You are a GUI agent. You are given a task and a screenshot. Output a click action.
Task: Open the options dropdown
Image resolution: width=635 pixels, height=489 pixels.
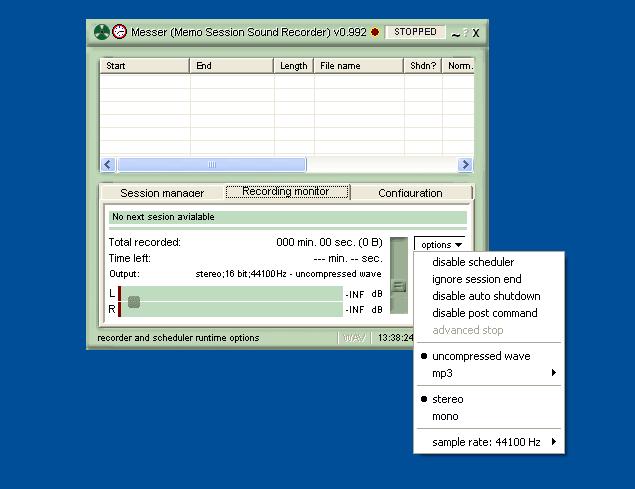(440, 244)
